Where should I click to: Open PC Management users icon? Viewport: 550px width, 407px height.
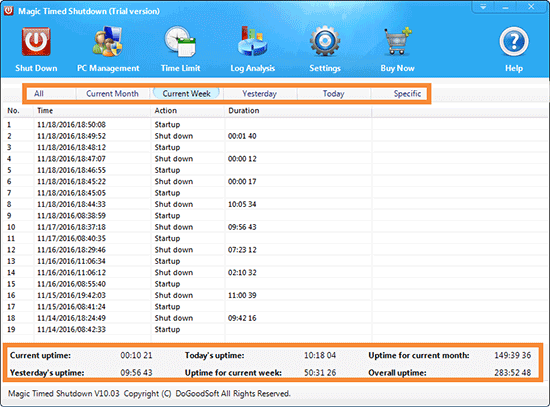pos(107,42)
